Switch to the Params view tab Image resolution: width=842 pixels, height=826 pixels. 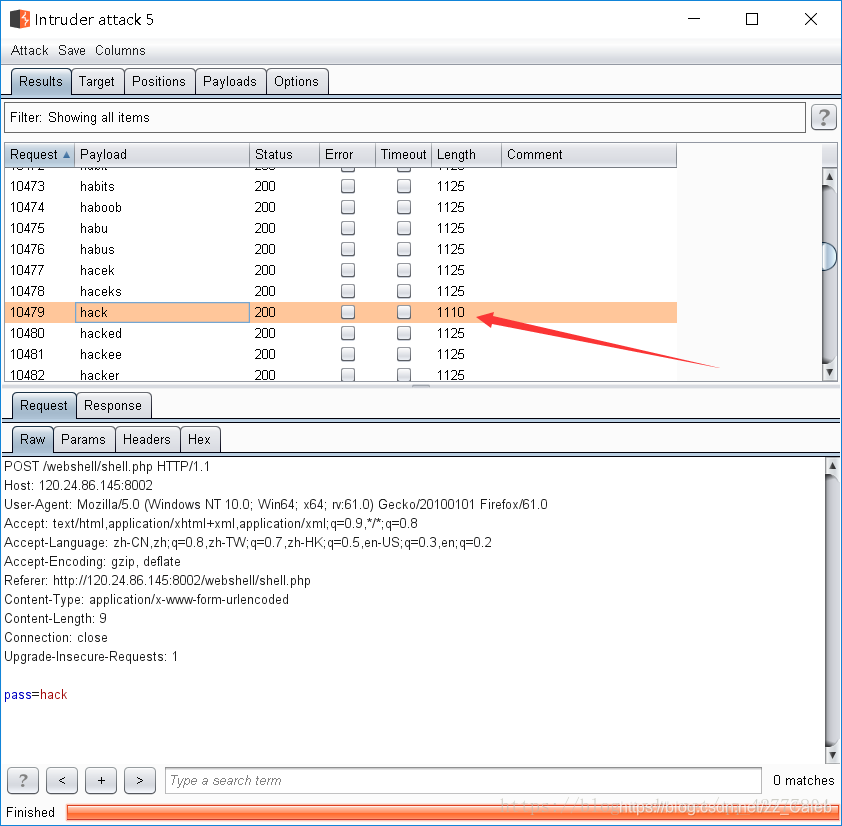pos(83,439)
